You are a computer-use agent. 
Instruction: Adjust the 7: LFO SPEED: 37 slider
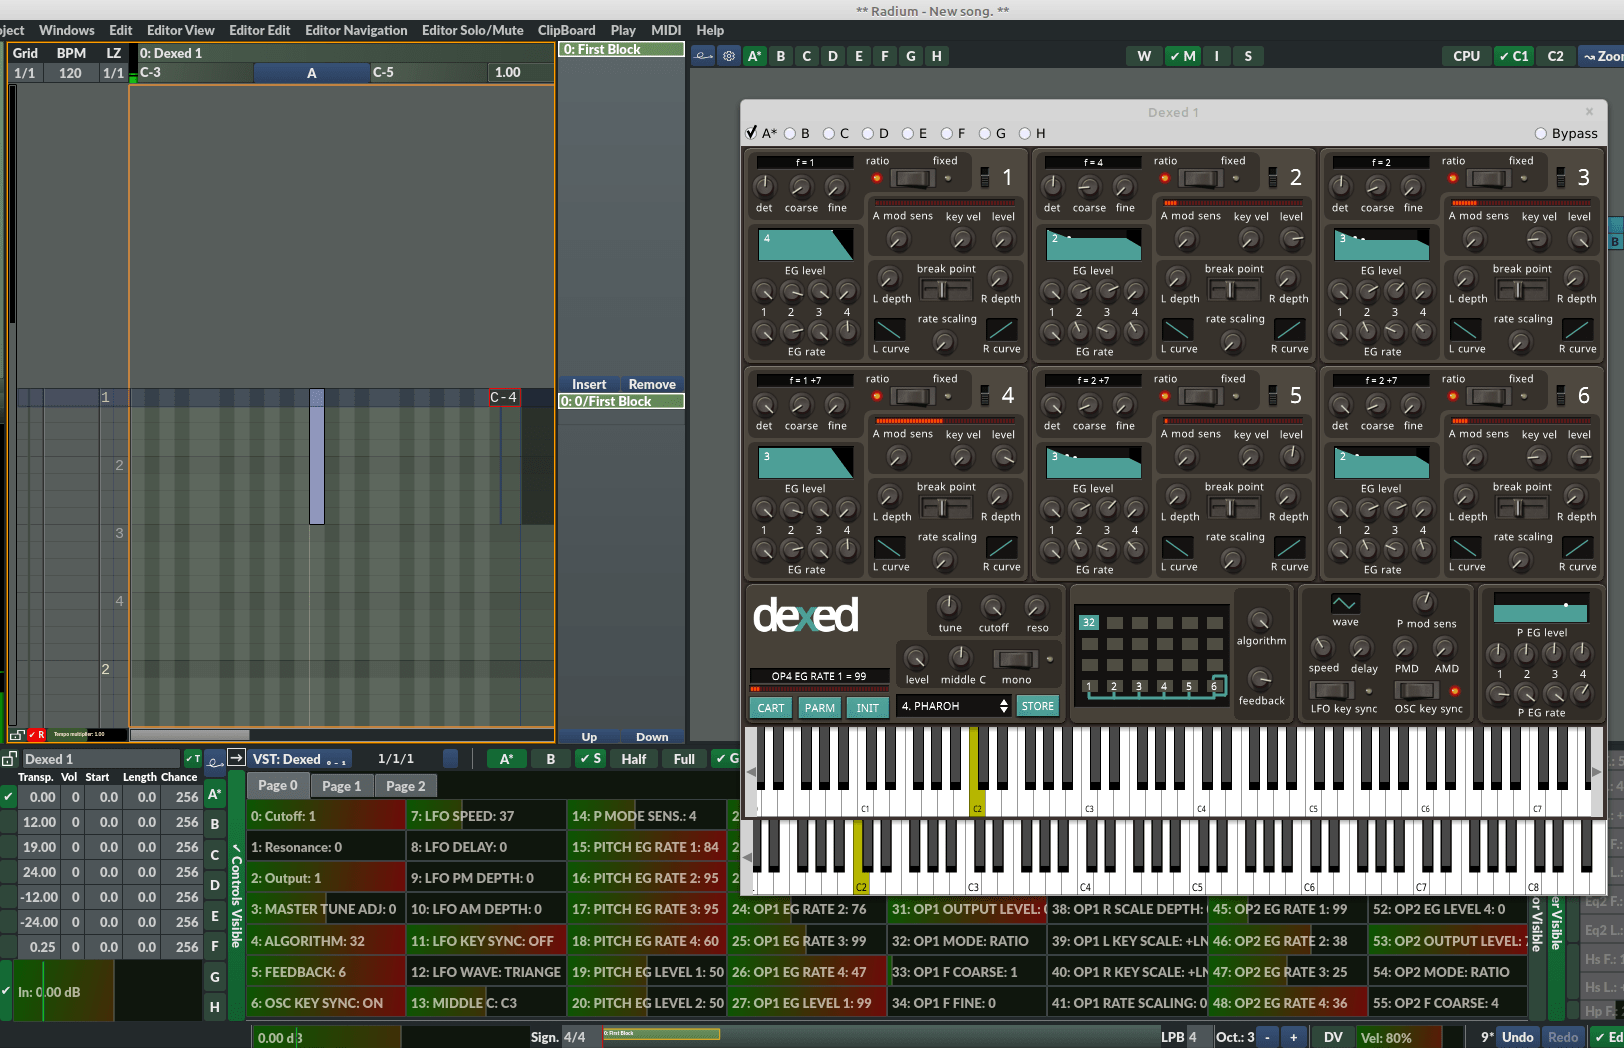(486, 816)
